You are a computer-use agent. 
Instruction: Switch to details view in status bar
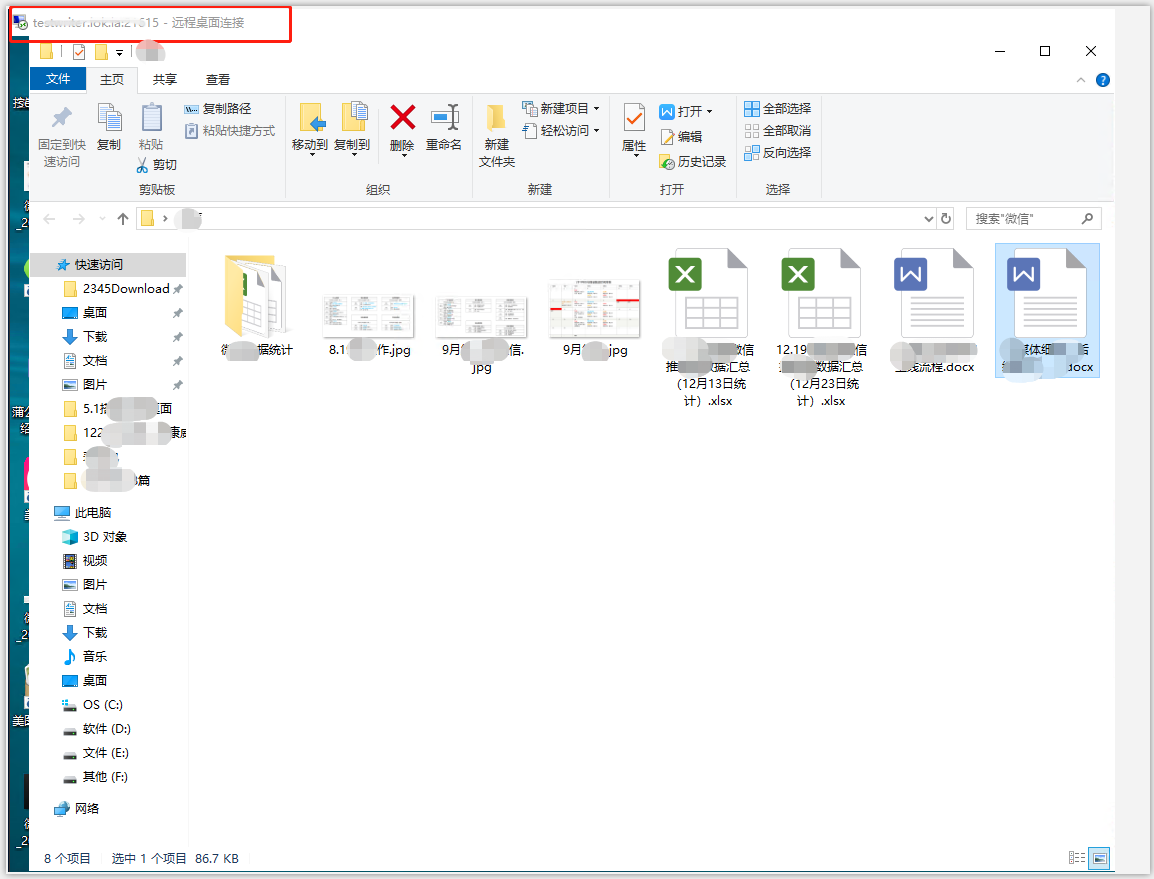(1077, 858)
